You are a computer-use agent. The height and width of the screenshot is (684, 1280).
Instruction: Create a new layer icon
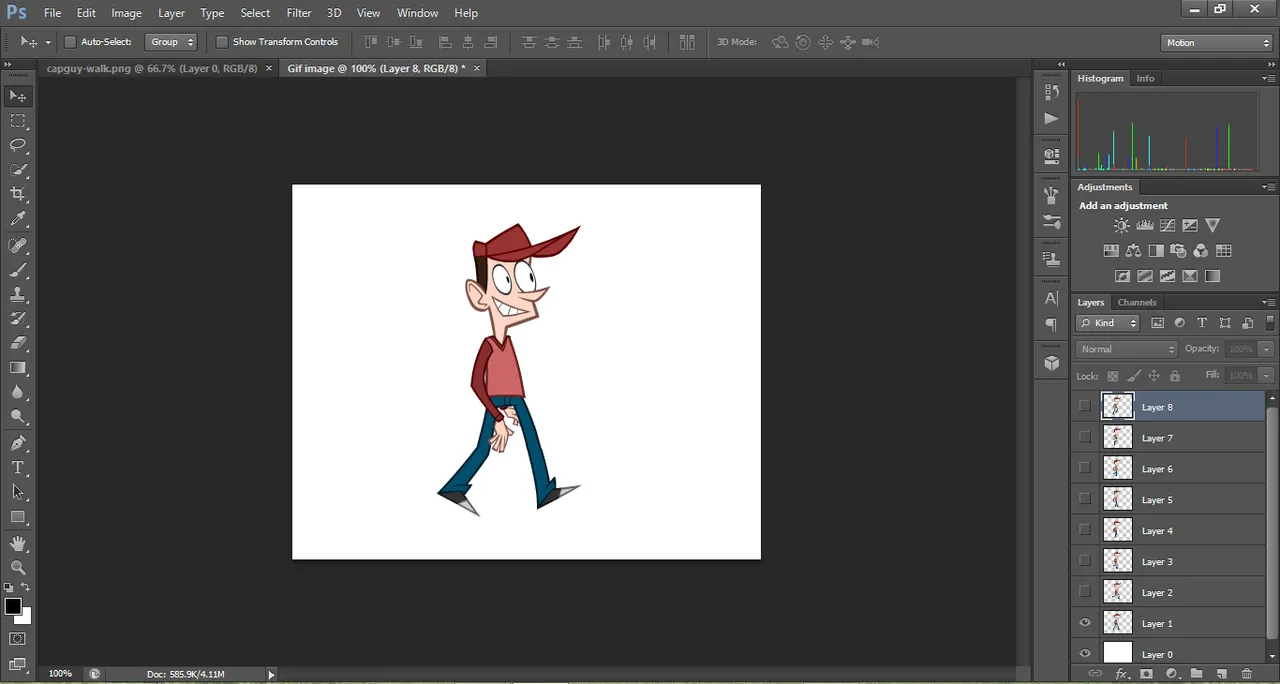tap(1221, 675)
